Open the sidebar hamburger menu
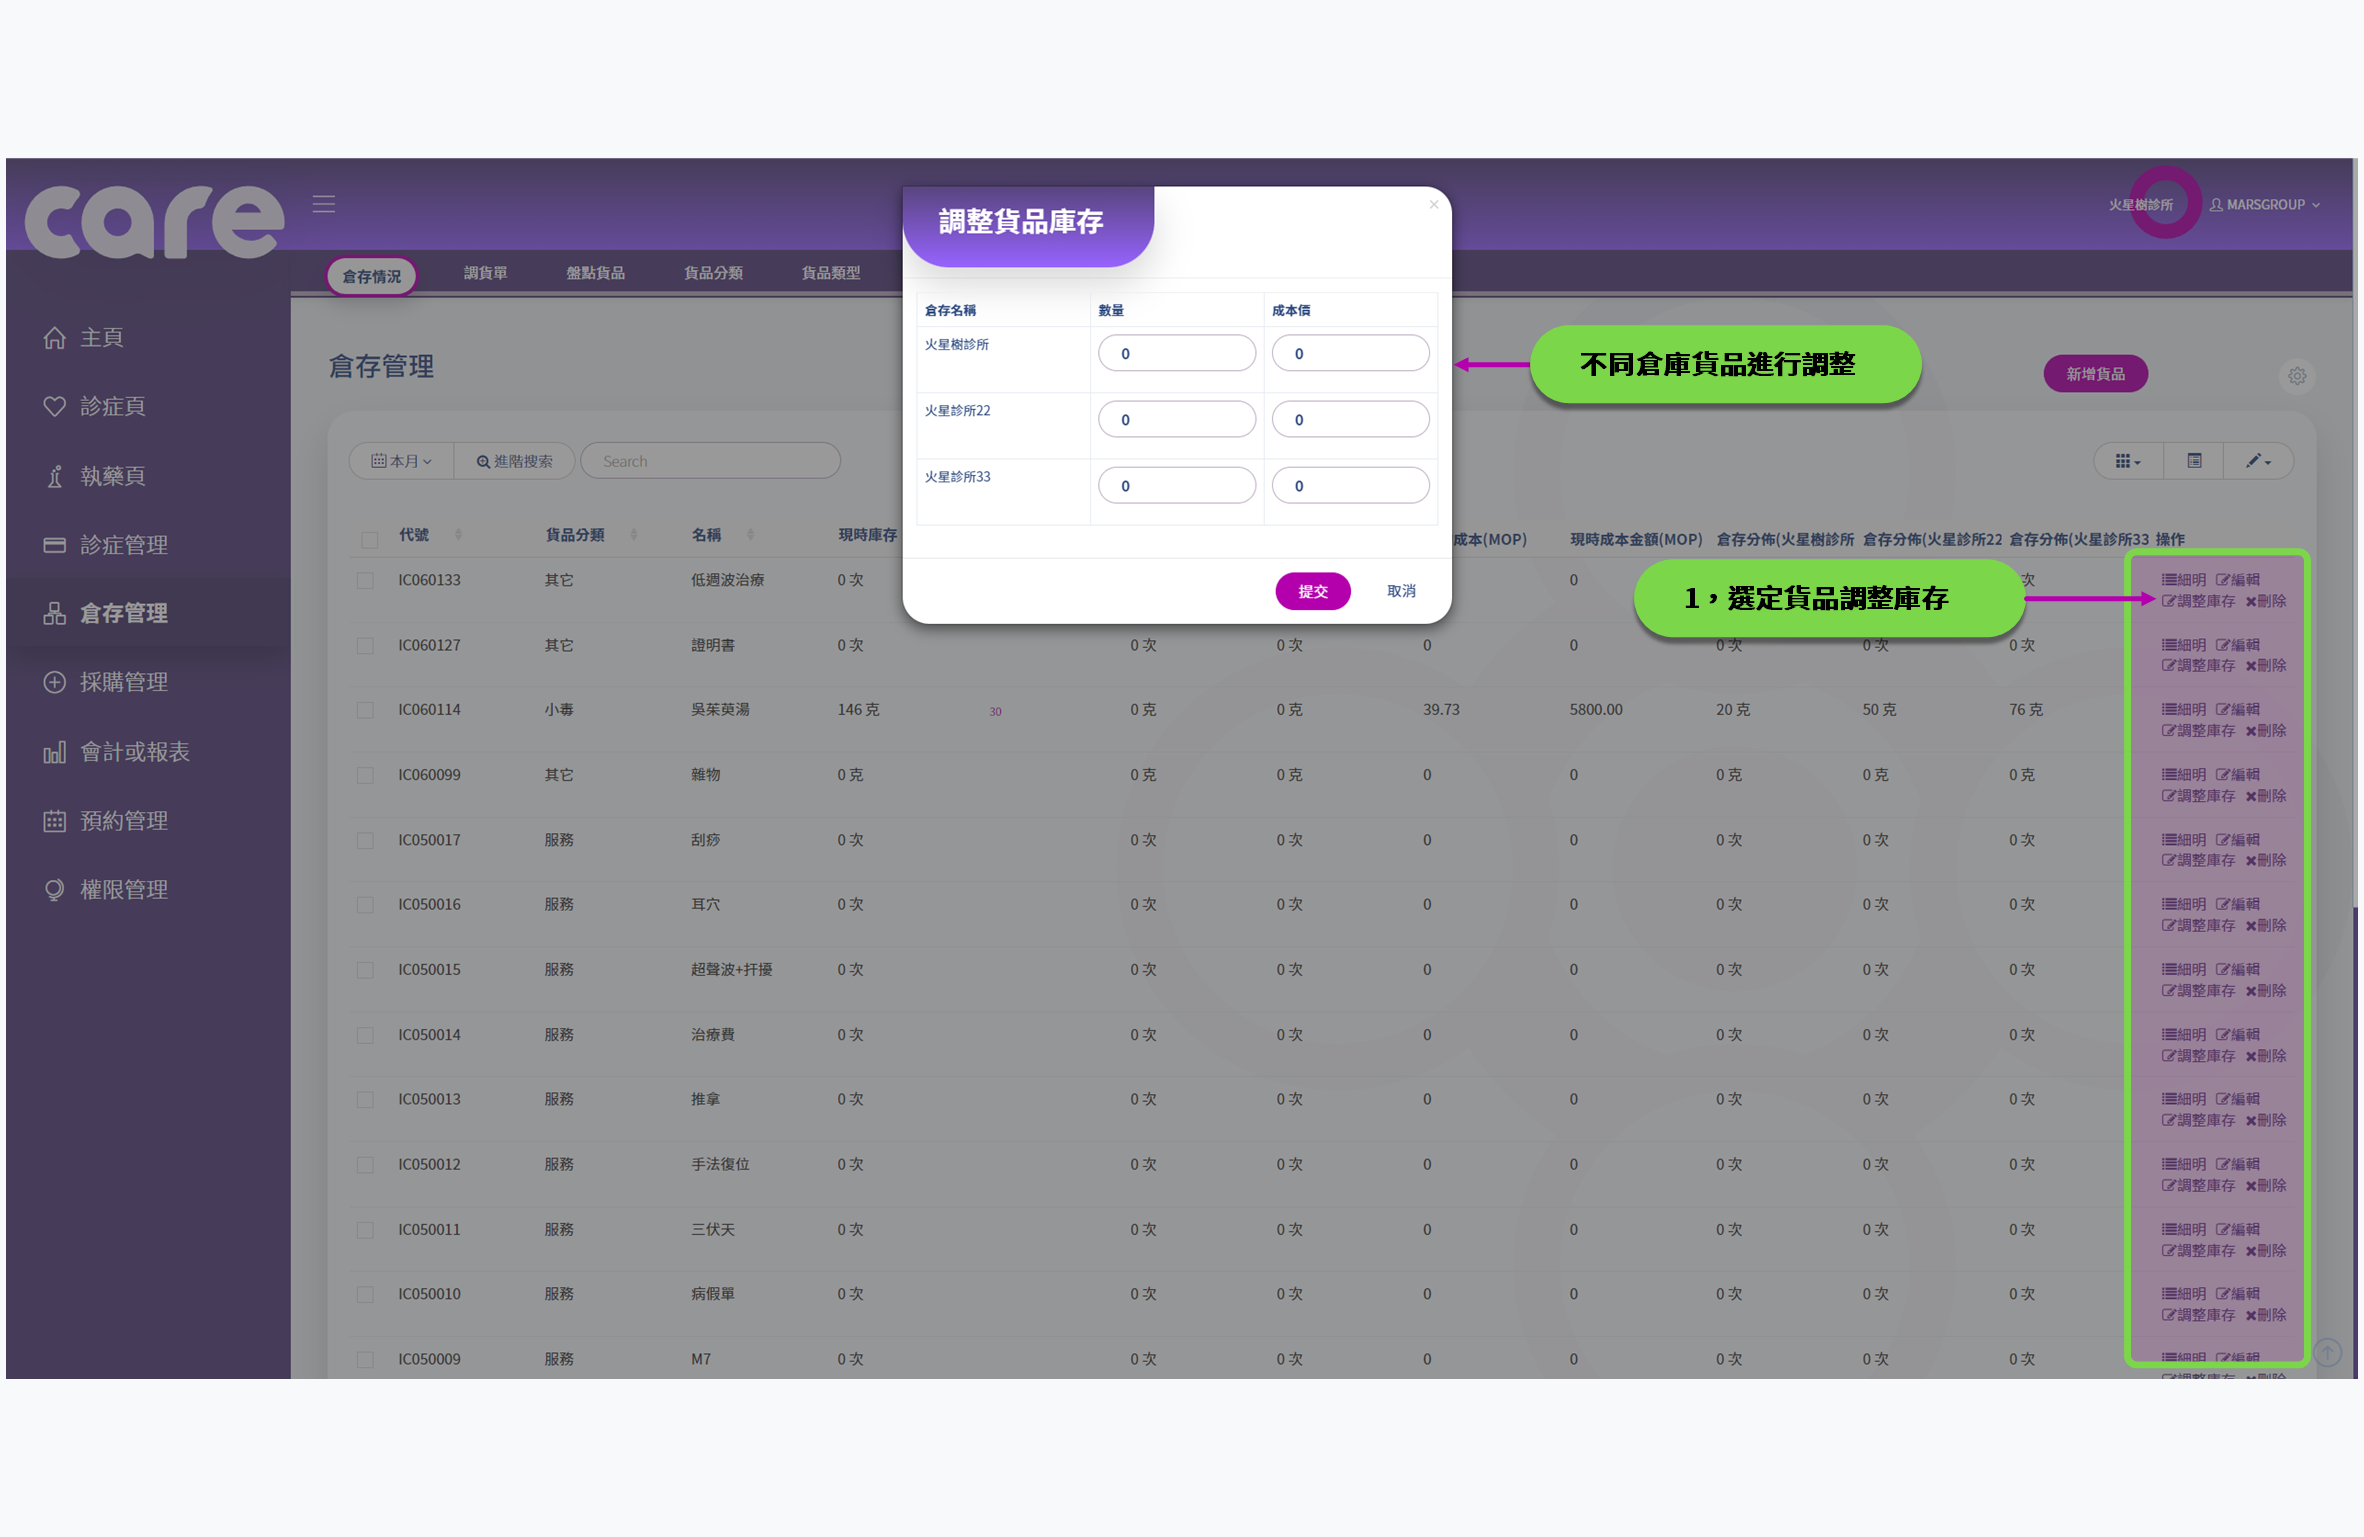Image resolution: width=2364 pixels, height=1537 pixels. (x=323, y=203)
